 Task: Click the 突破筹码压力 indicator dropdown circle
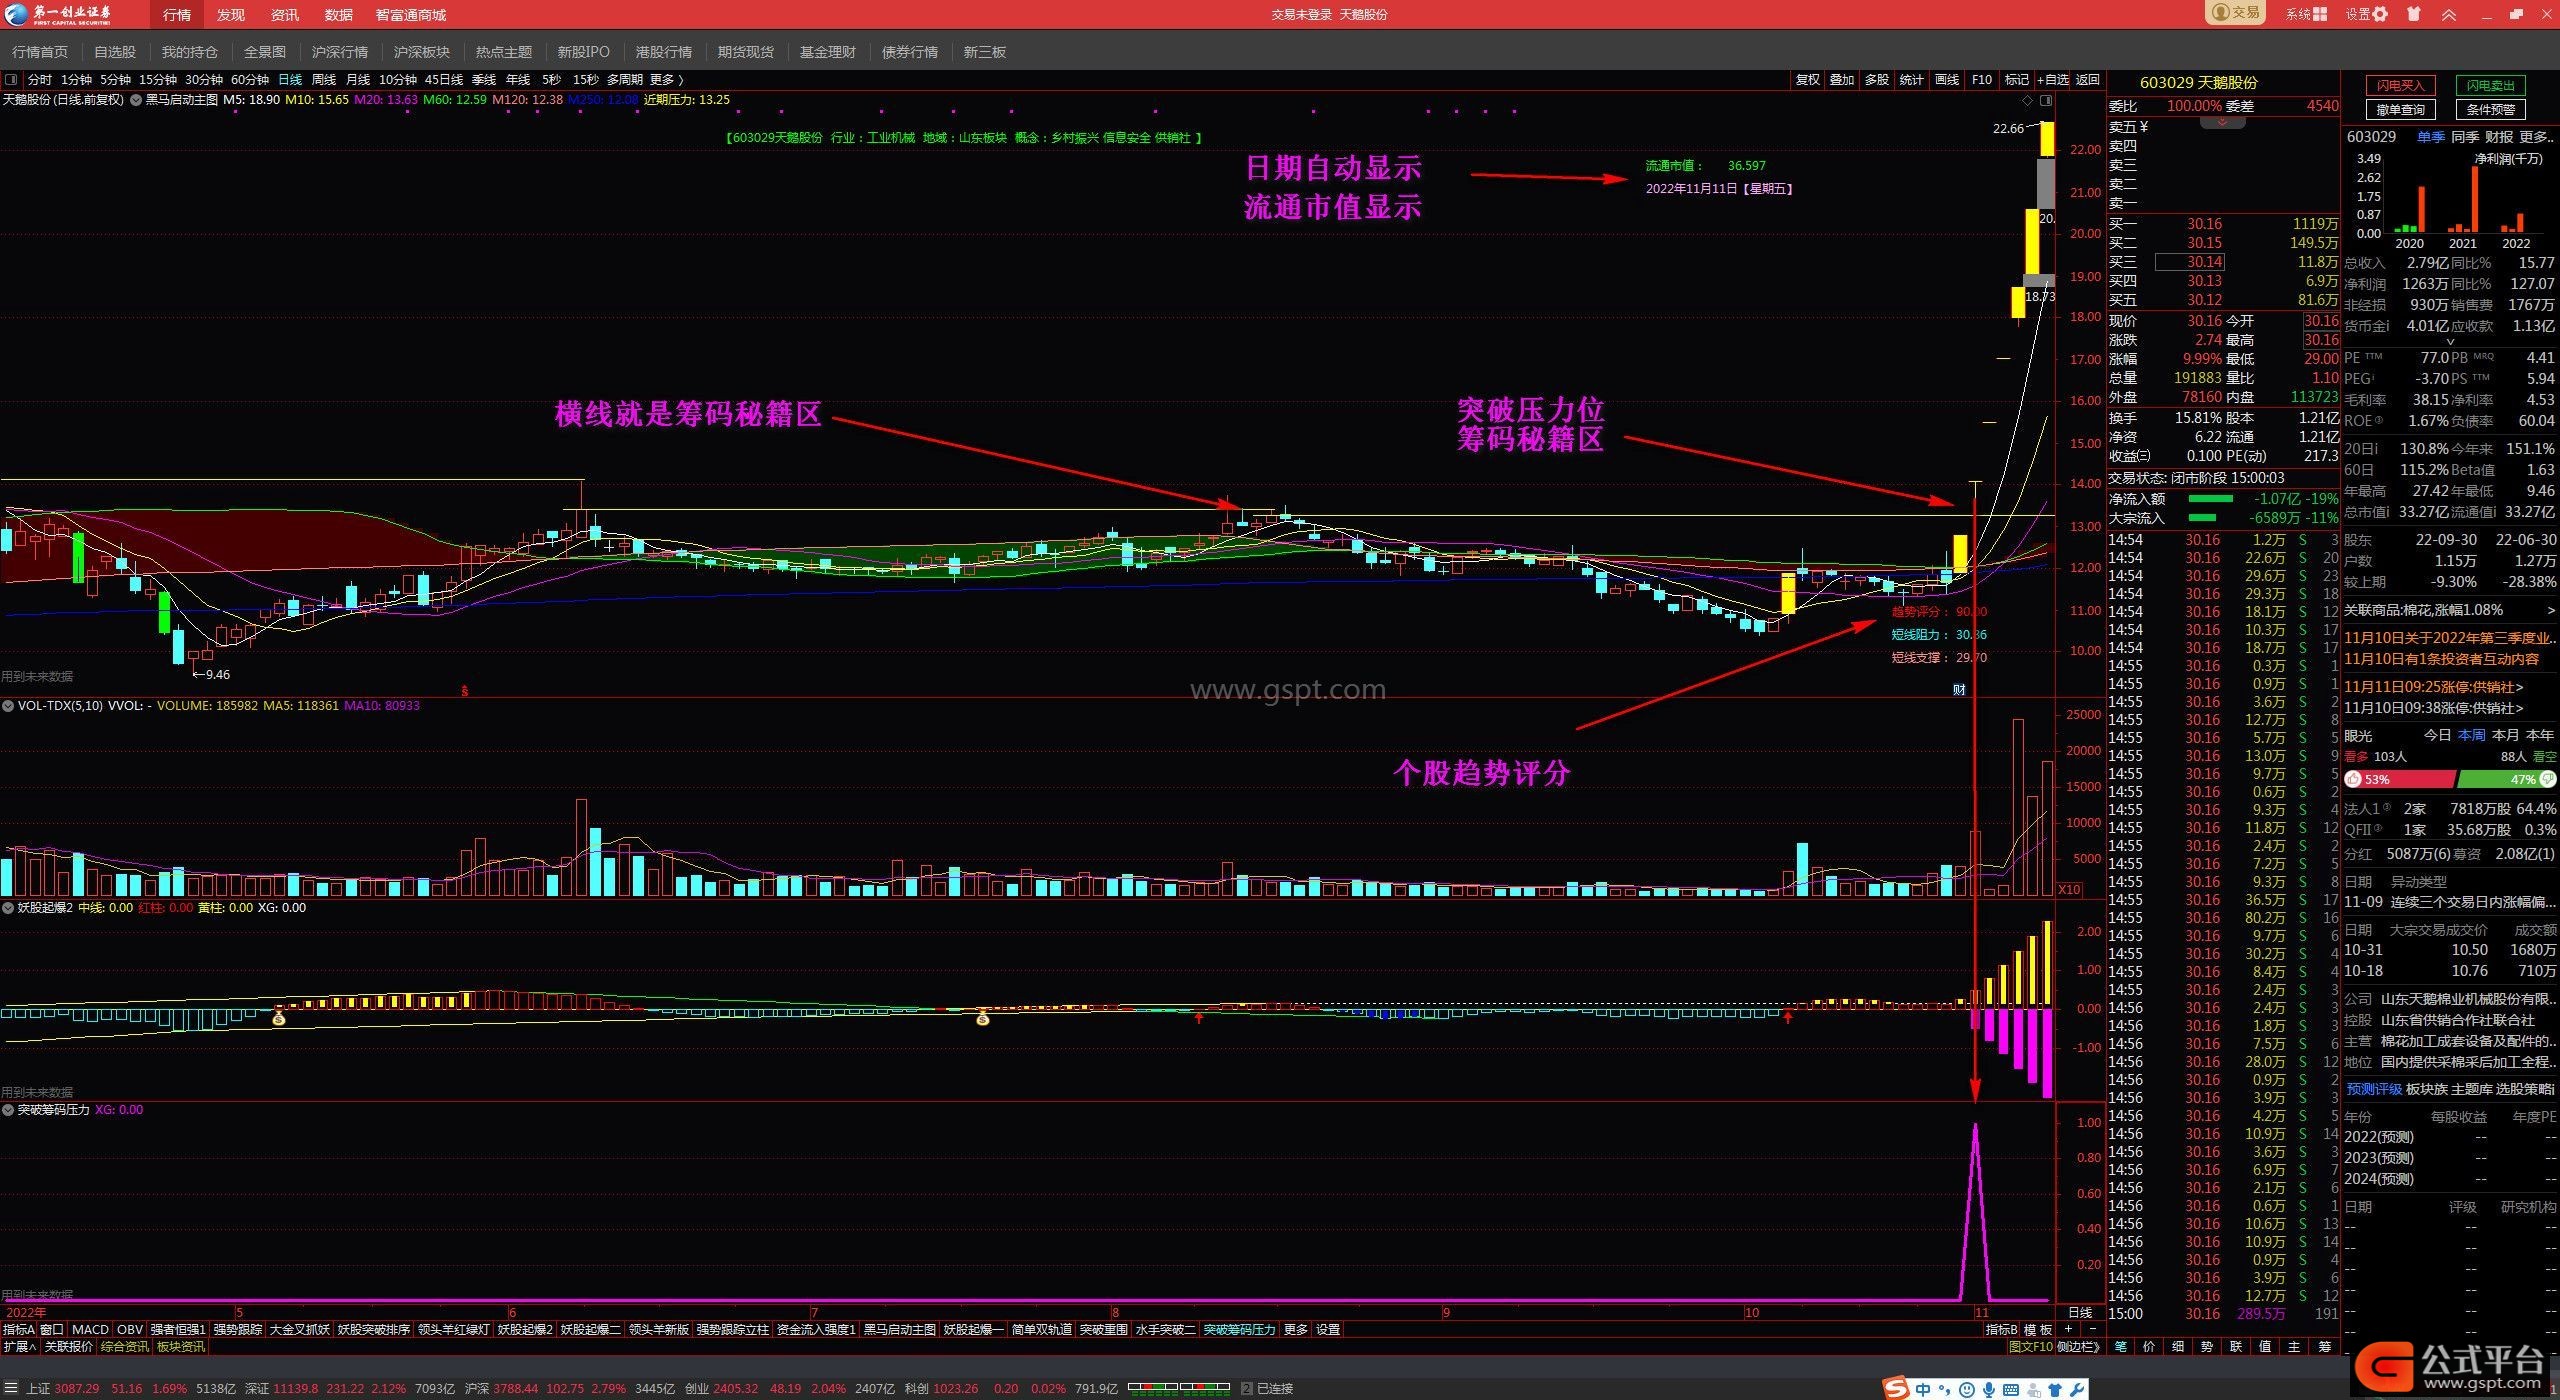(8, 1110)
